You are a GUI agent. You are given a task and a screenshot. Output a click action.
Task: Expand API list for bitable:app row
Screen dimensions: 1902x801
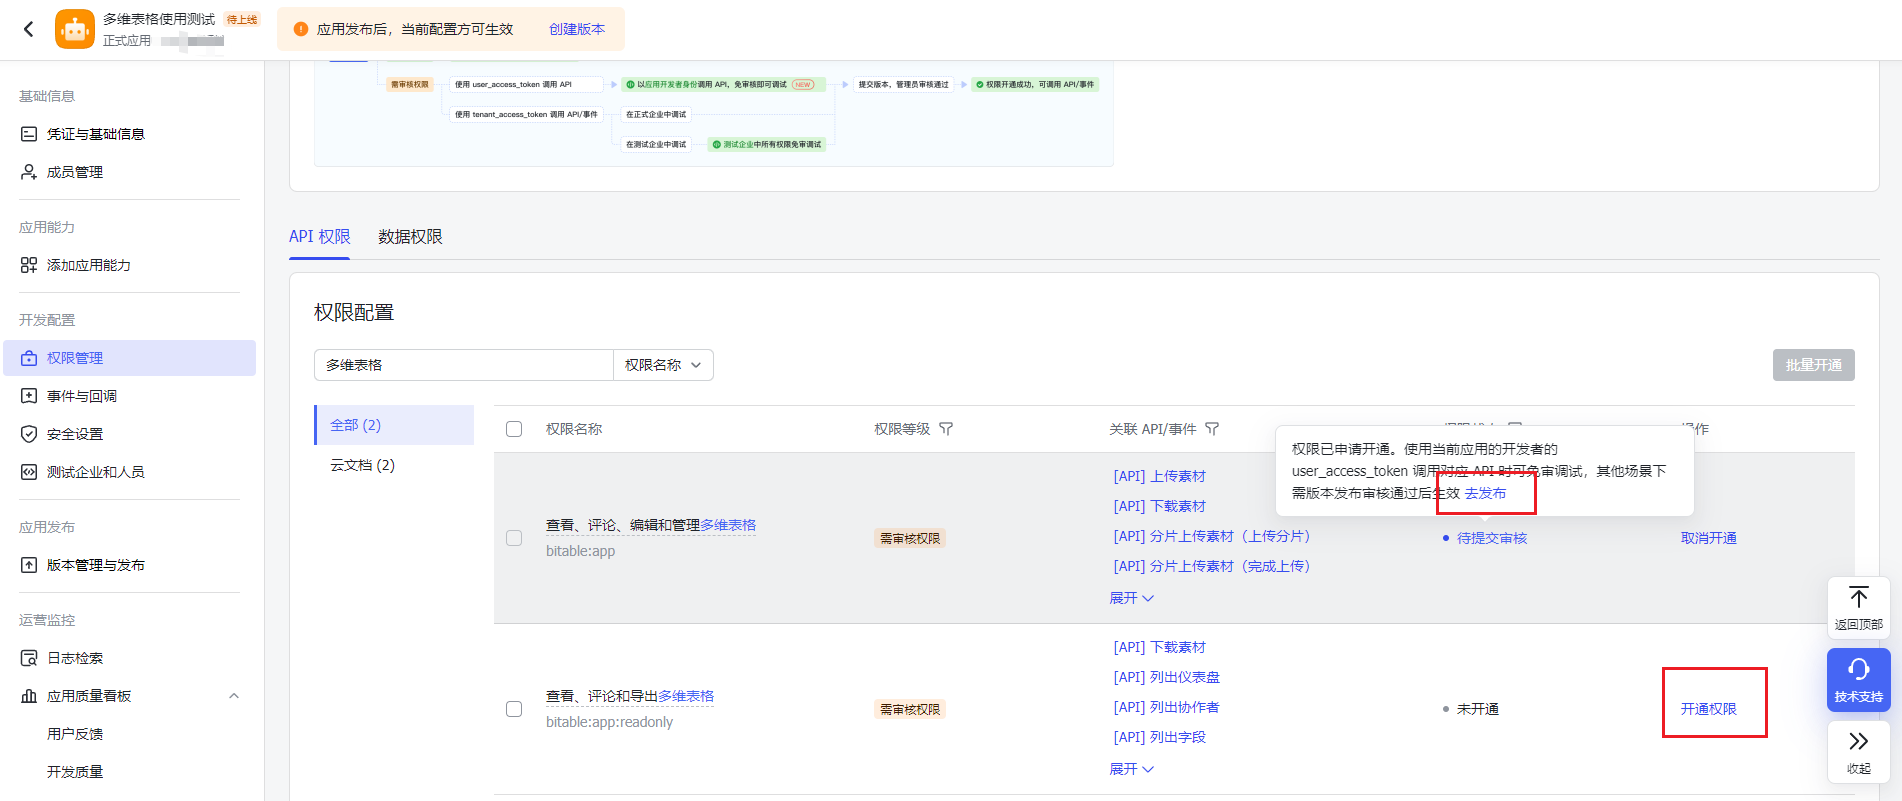click(1131, 598)
